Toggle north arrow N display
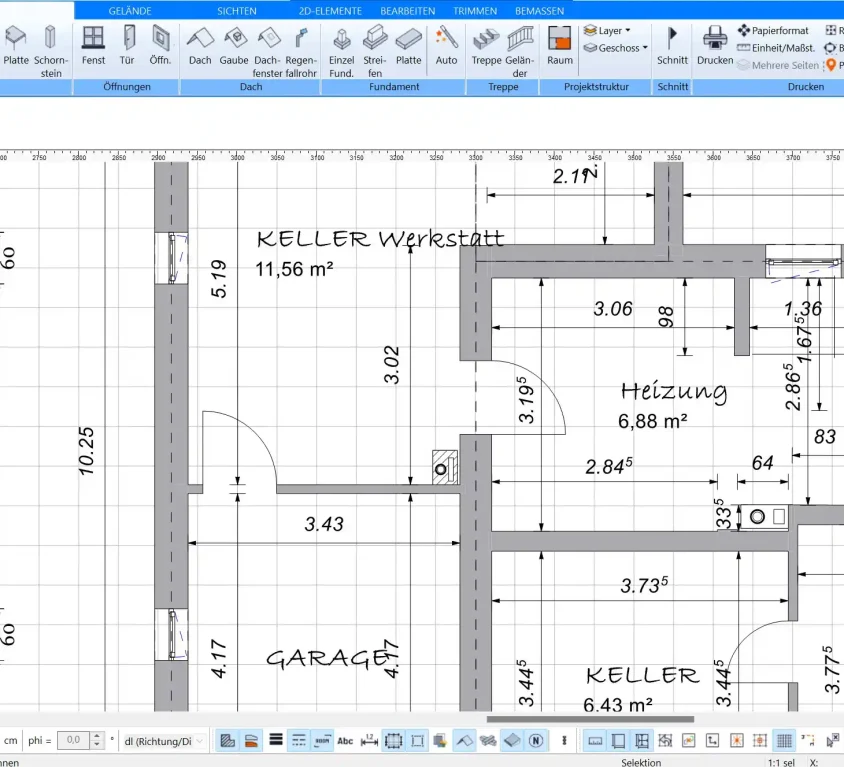Viewport: 844px width, 767px height. (536, 741)
